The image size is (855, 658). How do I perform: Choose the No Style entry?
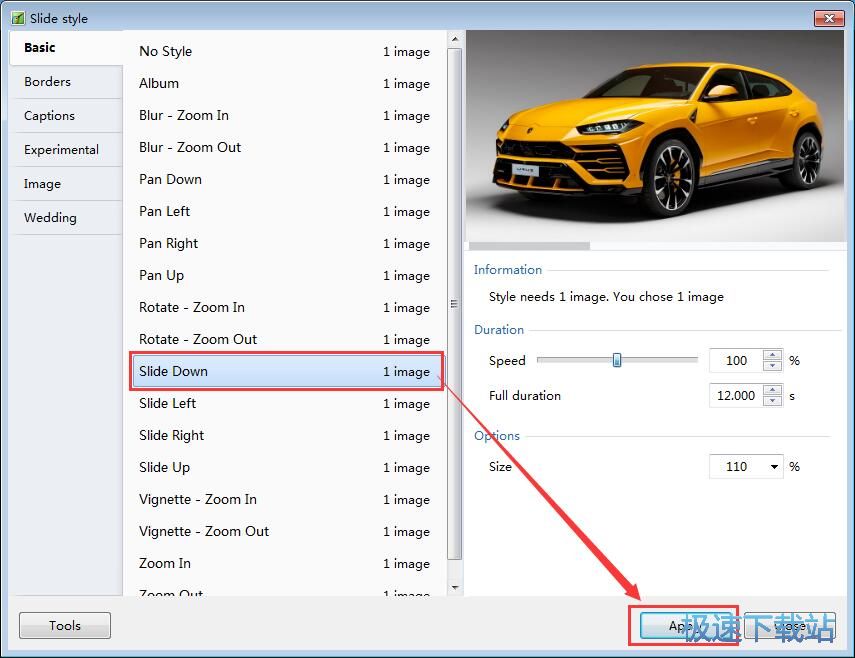[287, 51]
